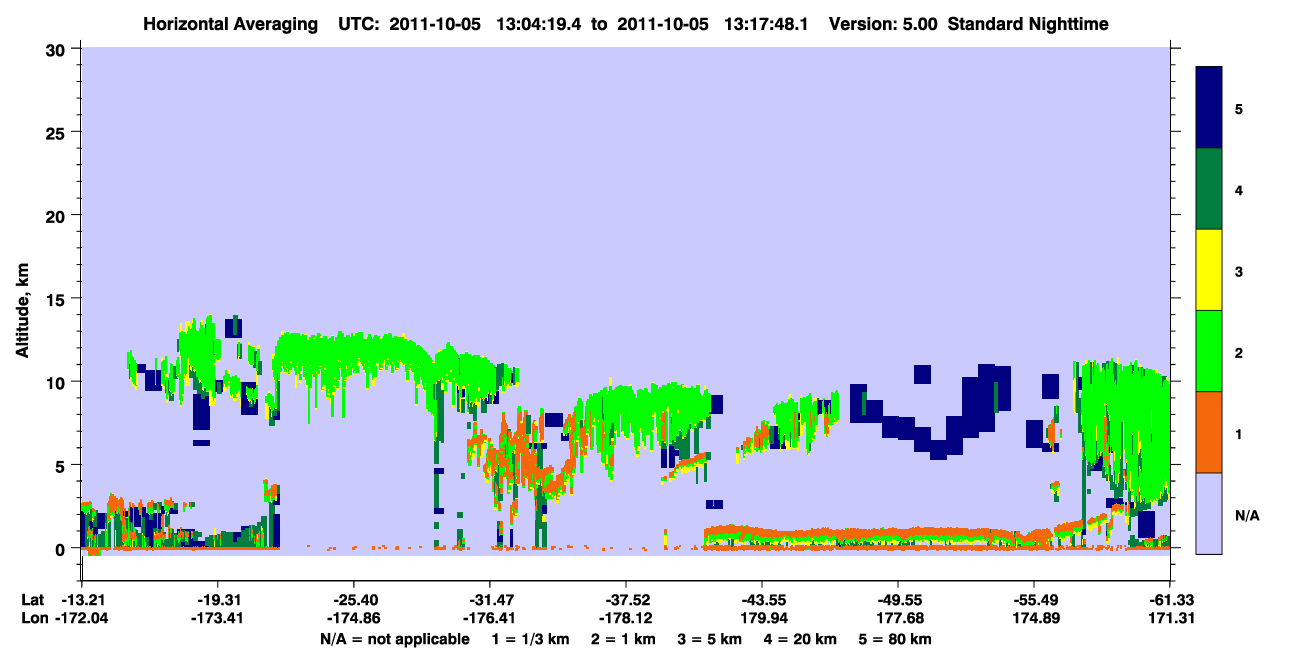Click the 'Lon' row label
Viewport: 1300px width, 667px height.
tap(33, 619)
